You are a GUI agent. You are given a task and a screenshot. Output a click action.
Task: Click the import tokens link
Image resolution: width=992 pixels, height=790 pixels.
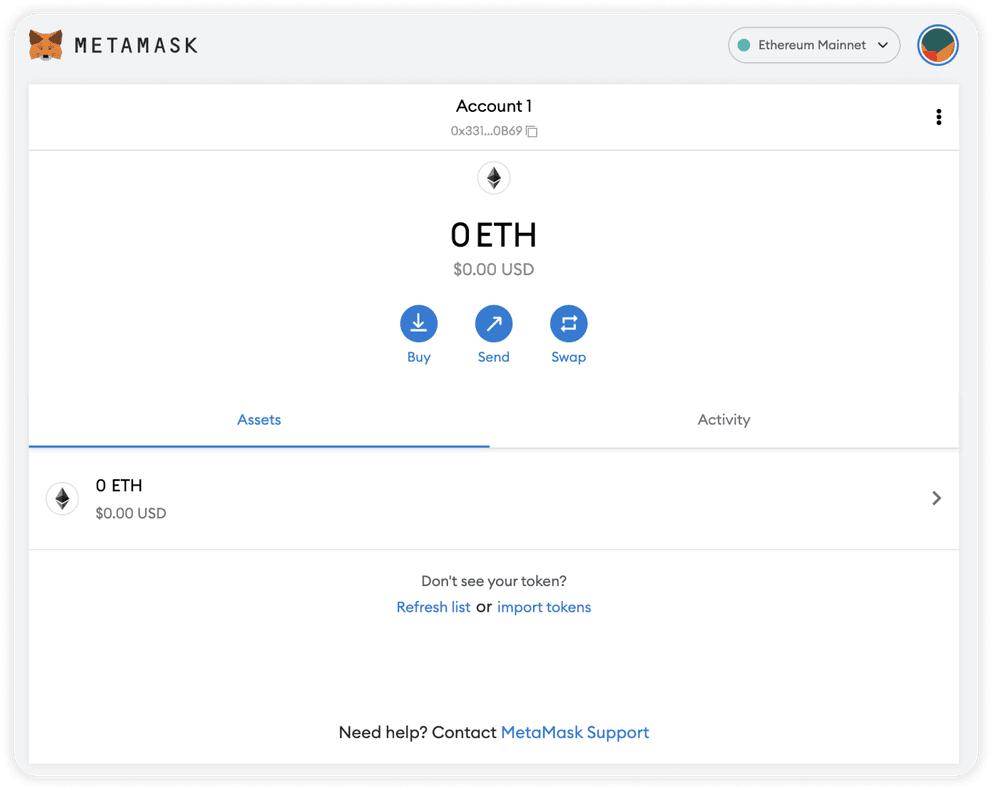click(x=544, y=607)
